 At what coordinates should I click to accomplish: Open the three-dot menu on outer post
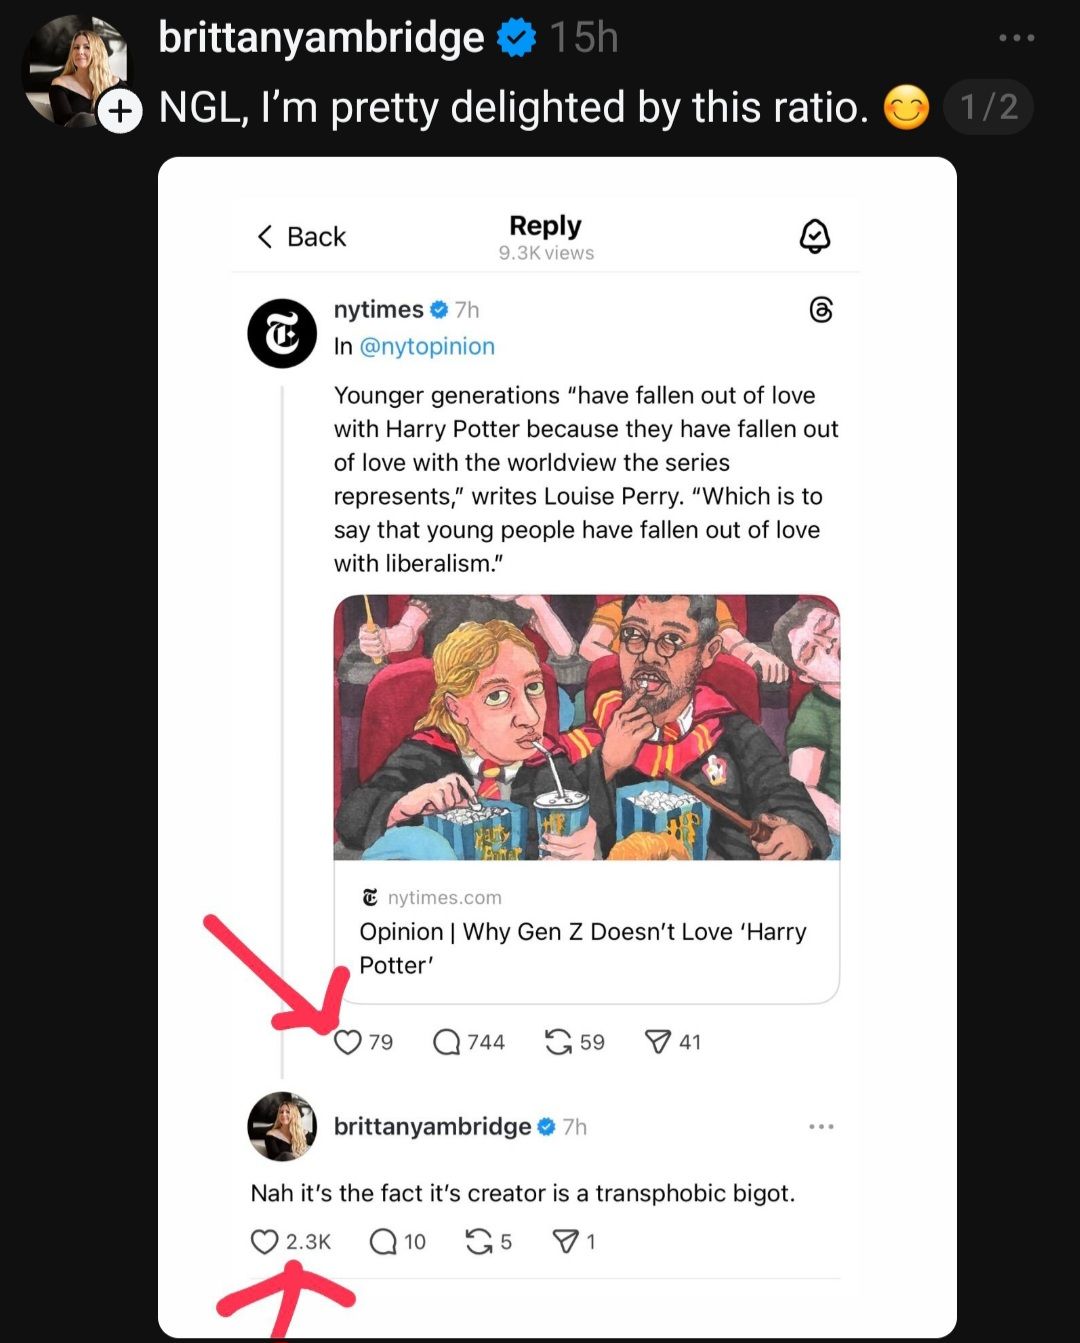1016,38
